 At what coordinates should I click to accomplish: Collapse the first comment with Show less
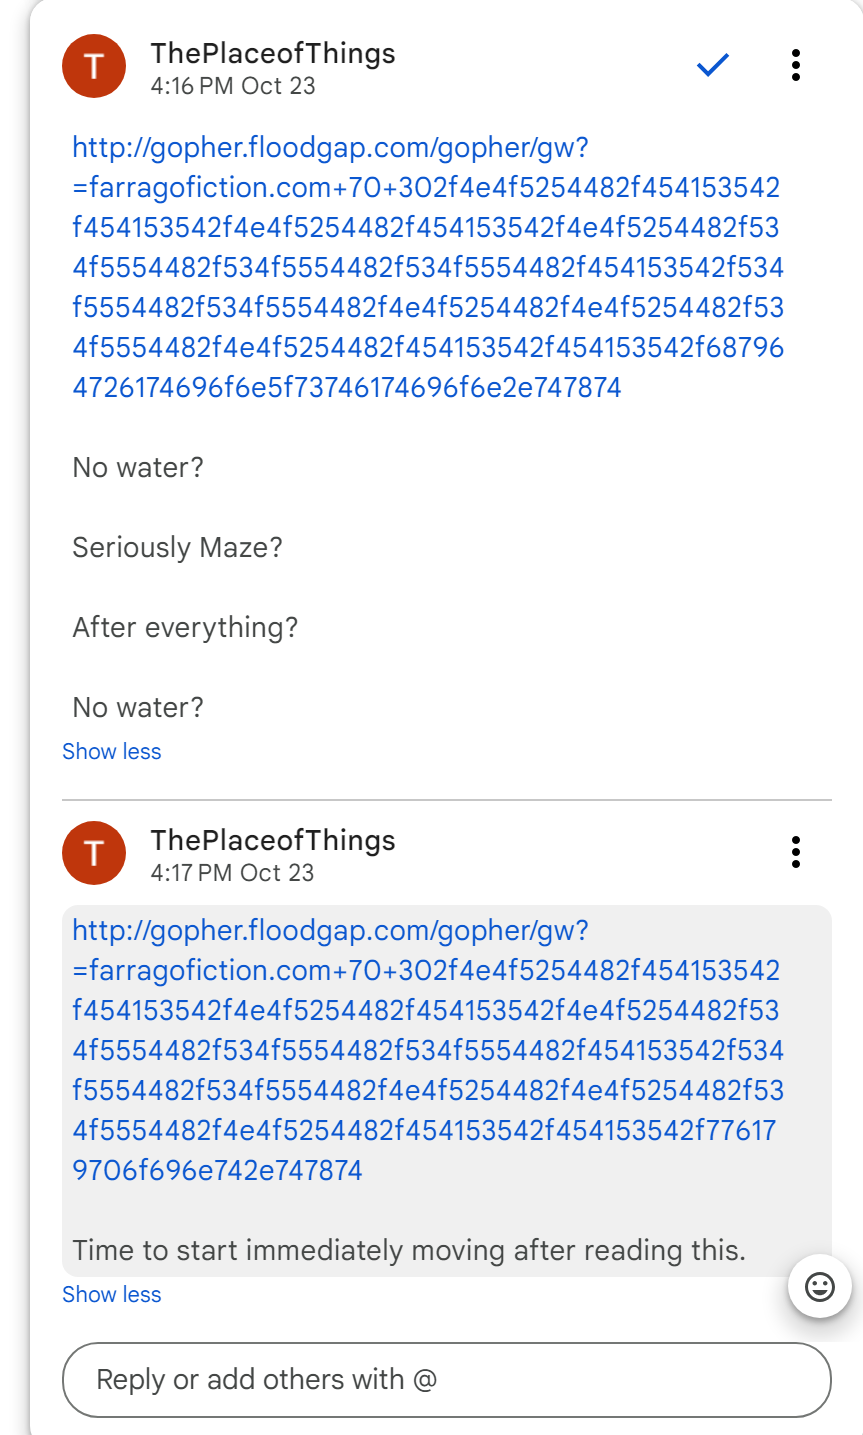tap(111, 752)
